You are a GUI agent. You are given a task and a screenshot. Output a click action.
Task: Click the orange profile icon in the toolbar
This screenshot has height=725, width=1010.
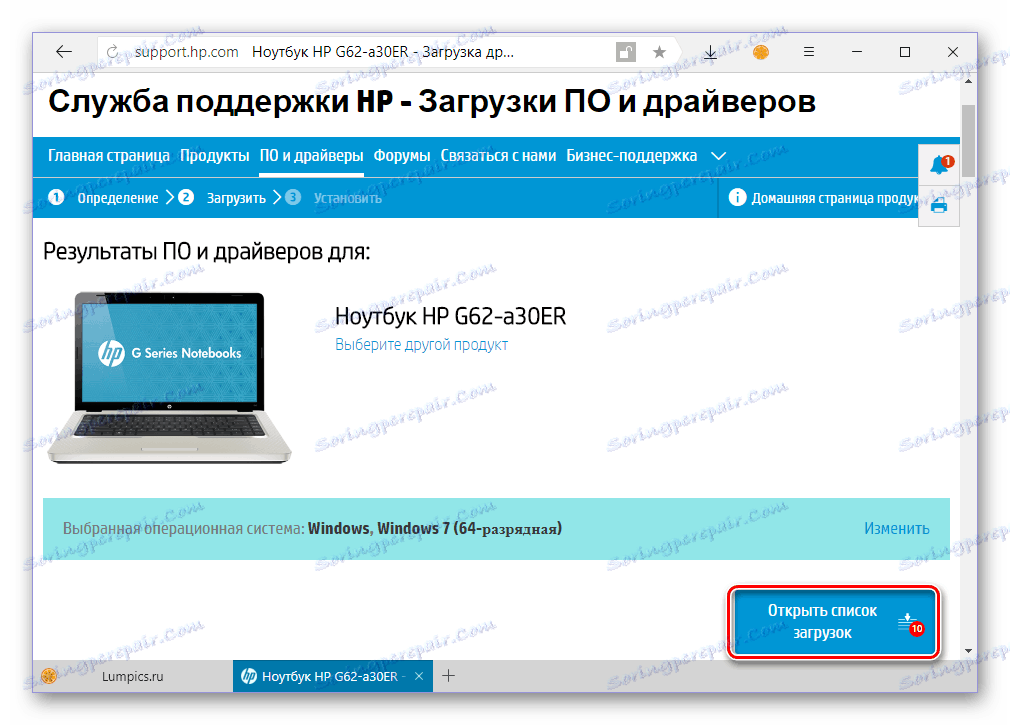pyautogui.click(x=760, y=51)
